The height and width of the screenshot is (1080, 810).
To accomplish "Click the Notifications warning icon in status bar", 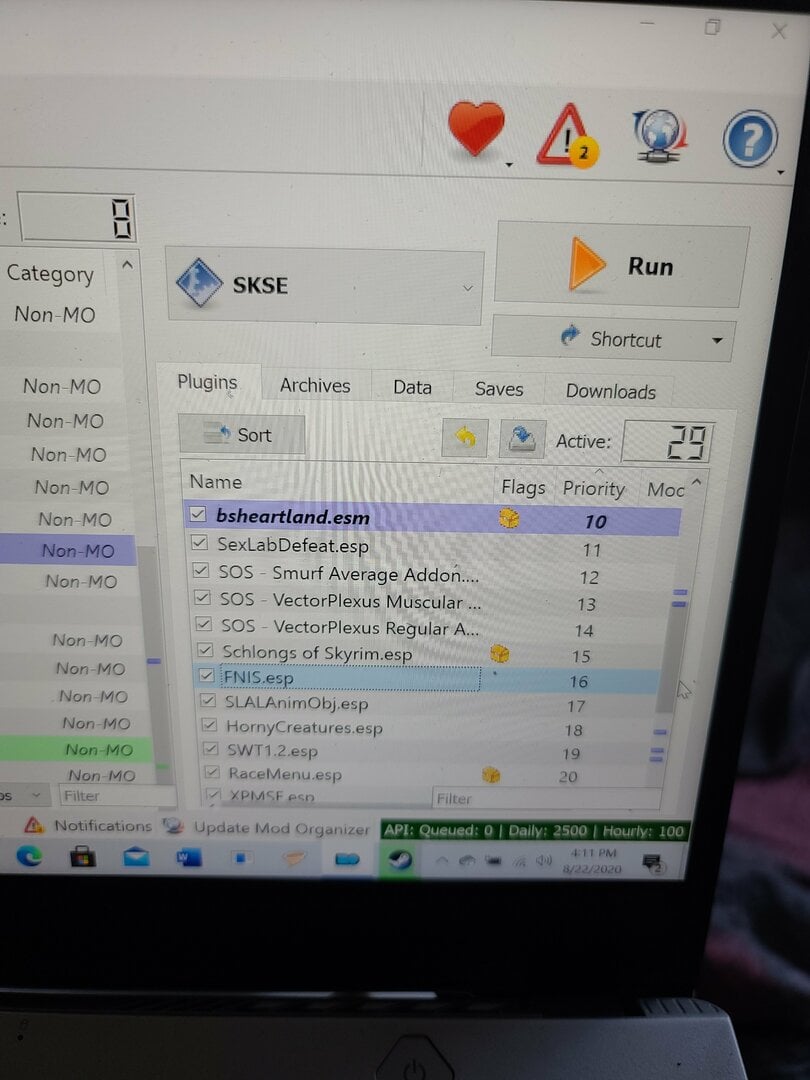I will pyautogui.click(x=34, y=824).
